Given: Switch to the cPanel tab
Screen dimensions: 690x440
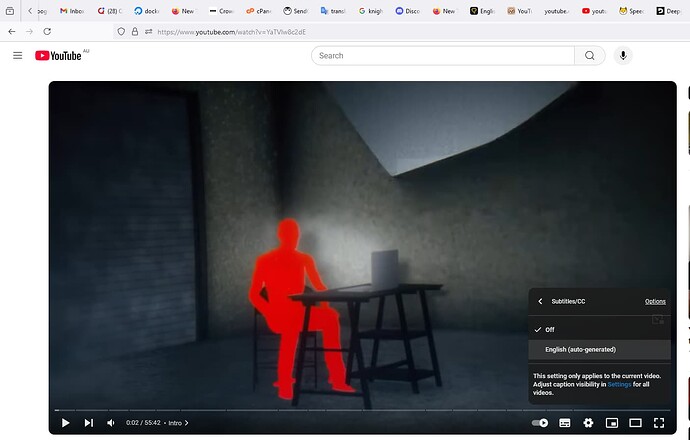Looking at the screenshot, I should [259, 11].
